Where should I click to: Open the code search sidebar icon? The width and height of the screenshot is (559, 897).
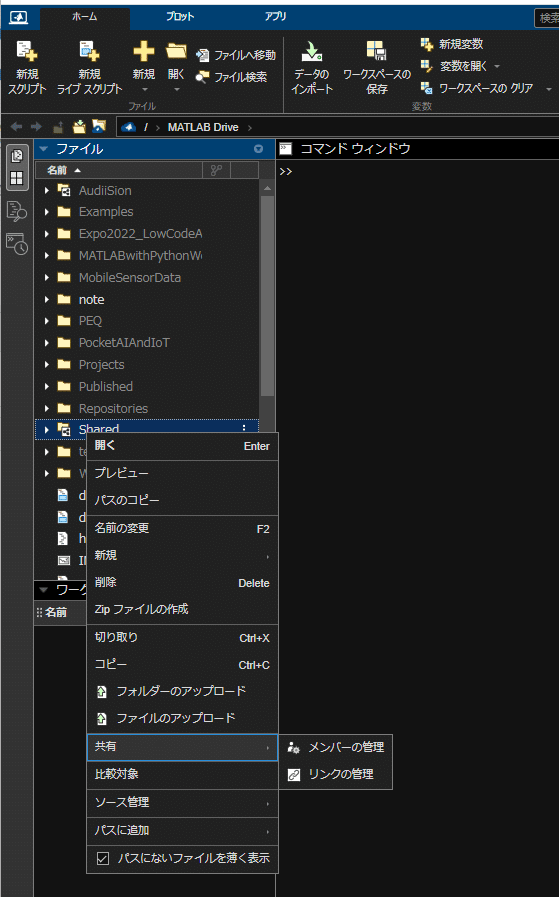(17, 211)
